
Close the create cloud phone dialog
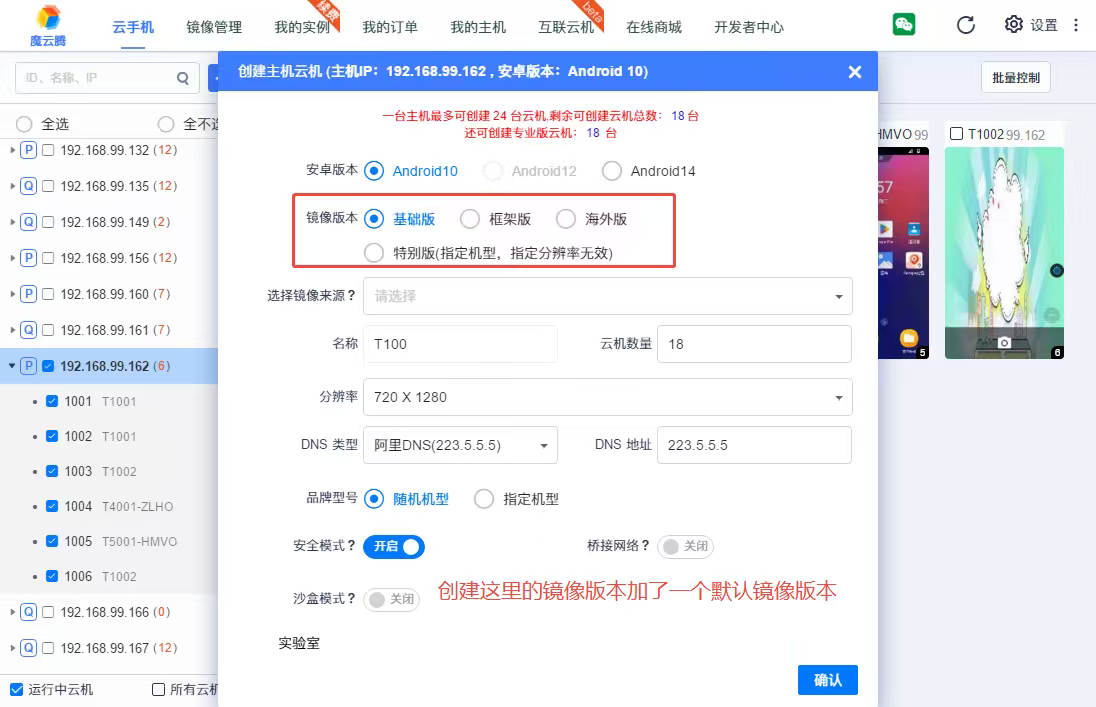(x=854, y=72)
